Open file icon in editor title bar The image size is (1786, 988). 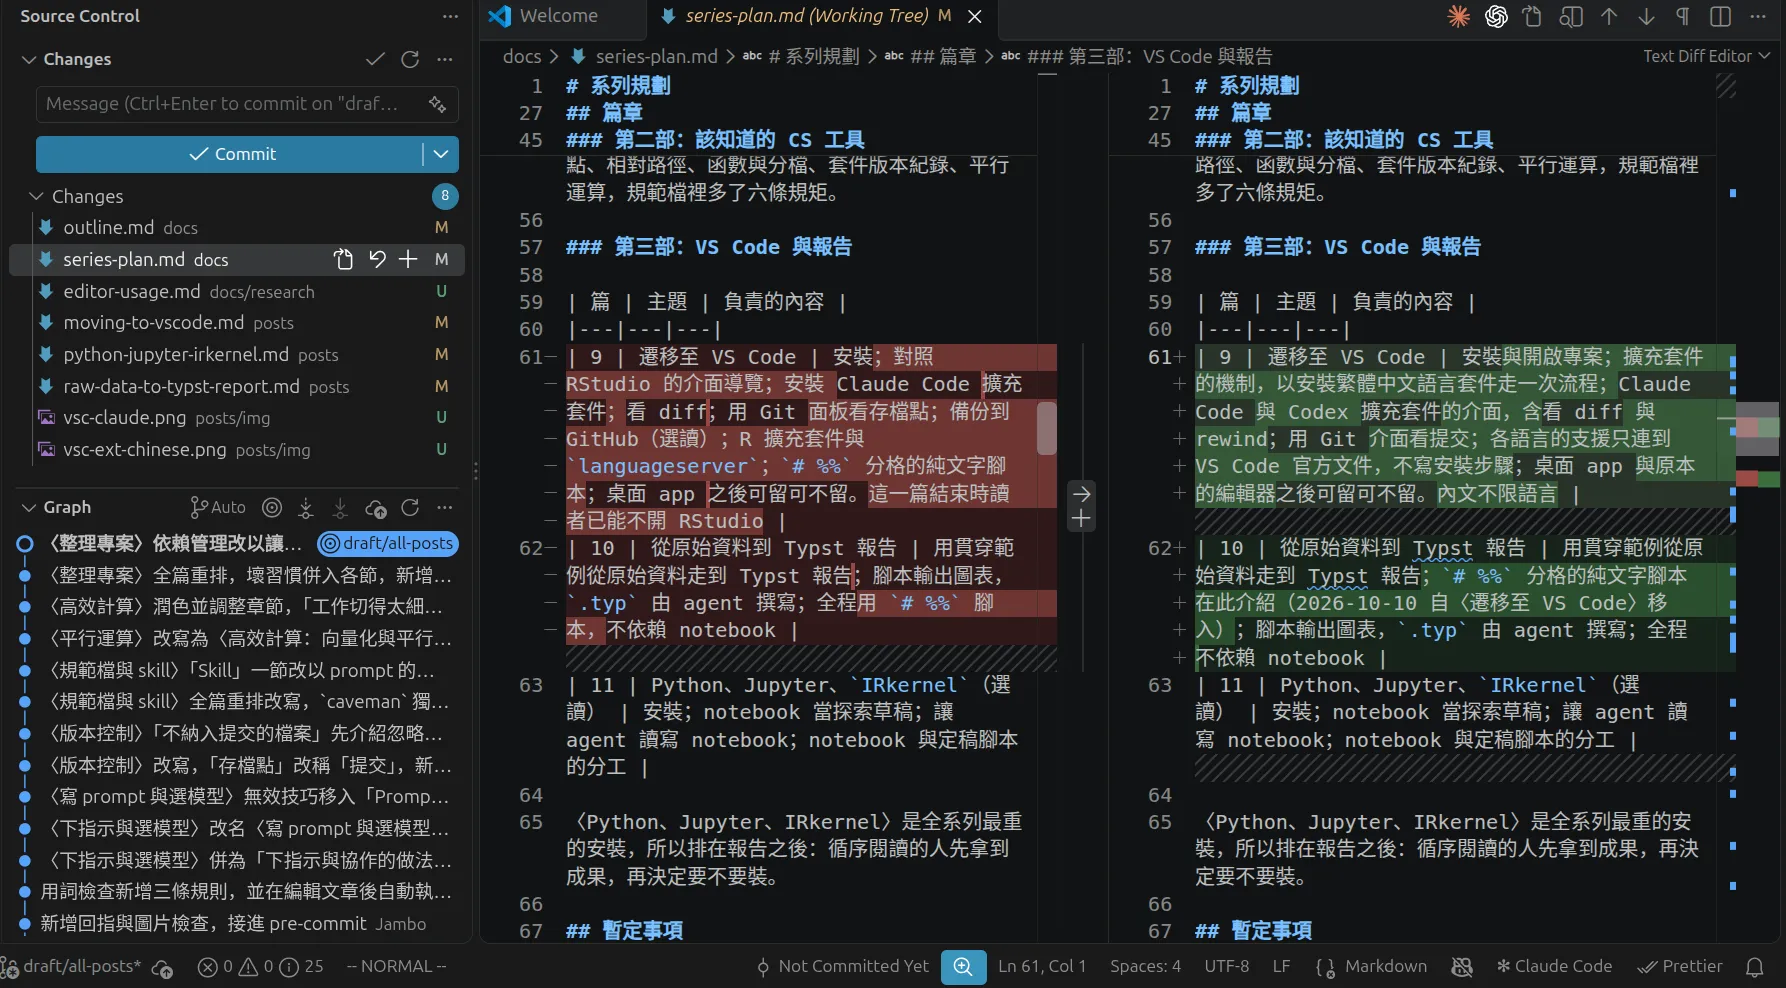point(1532,16)
